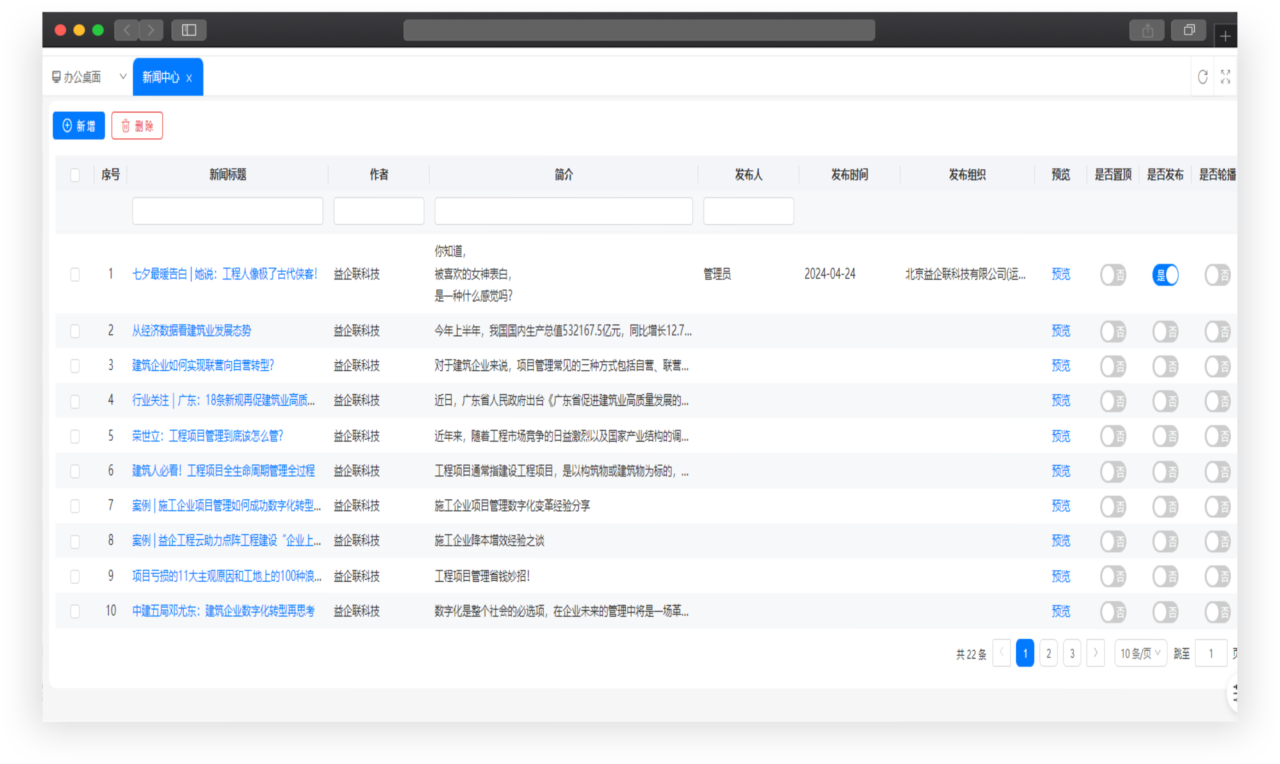Screen dimensions: 1280x764
Task: Click summary text 工程项目管理省钱妙招!
Action: point(482,576)
